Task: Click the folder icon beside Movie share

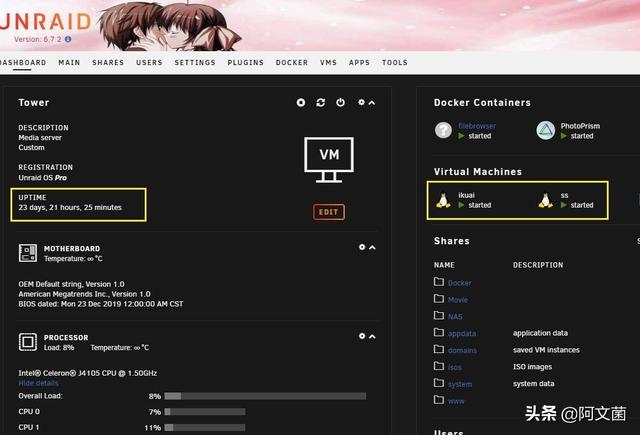Action: click(x=439, y=298)
